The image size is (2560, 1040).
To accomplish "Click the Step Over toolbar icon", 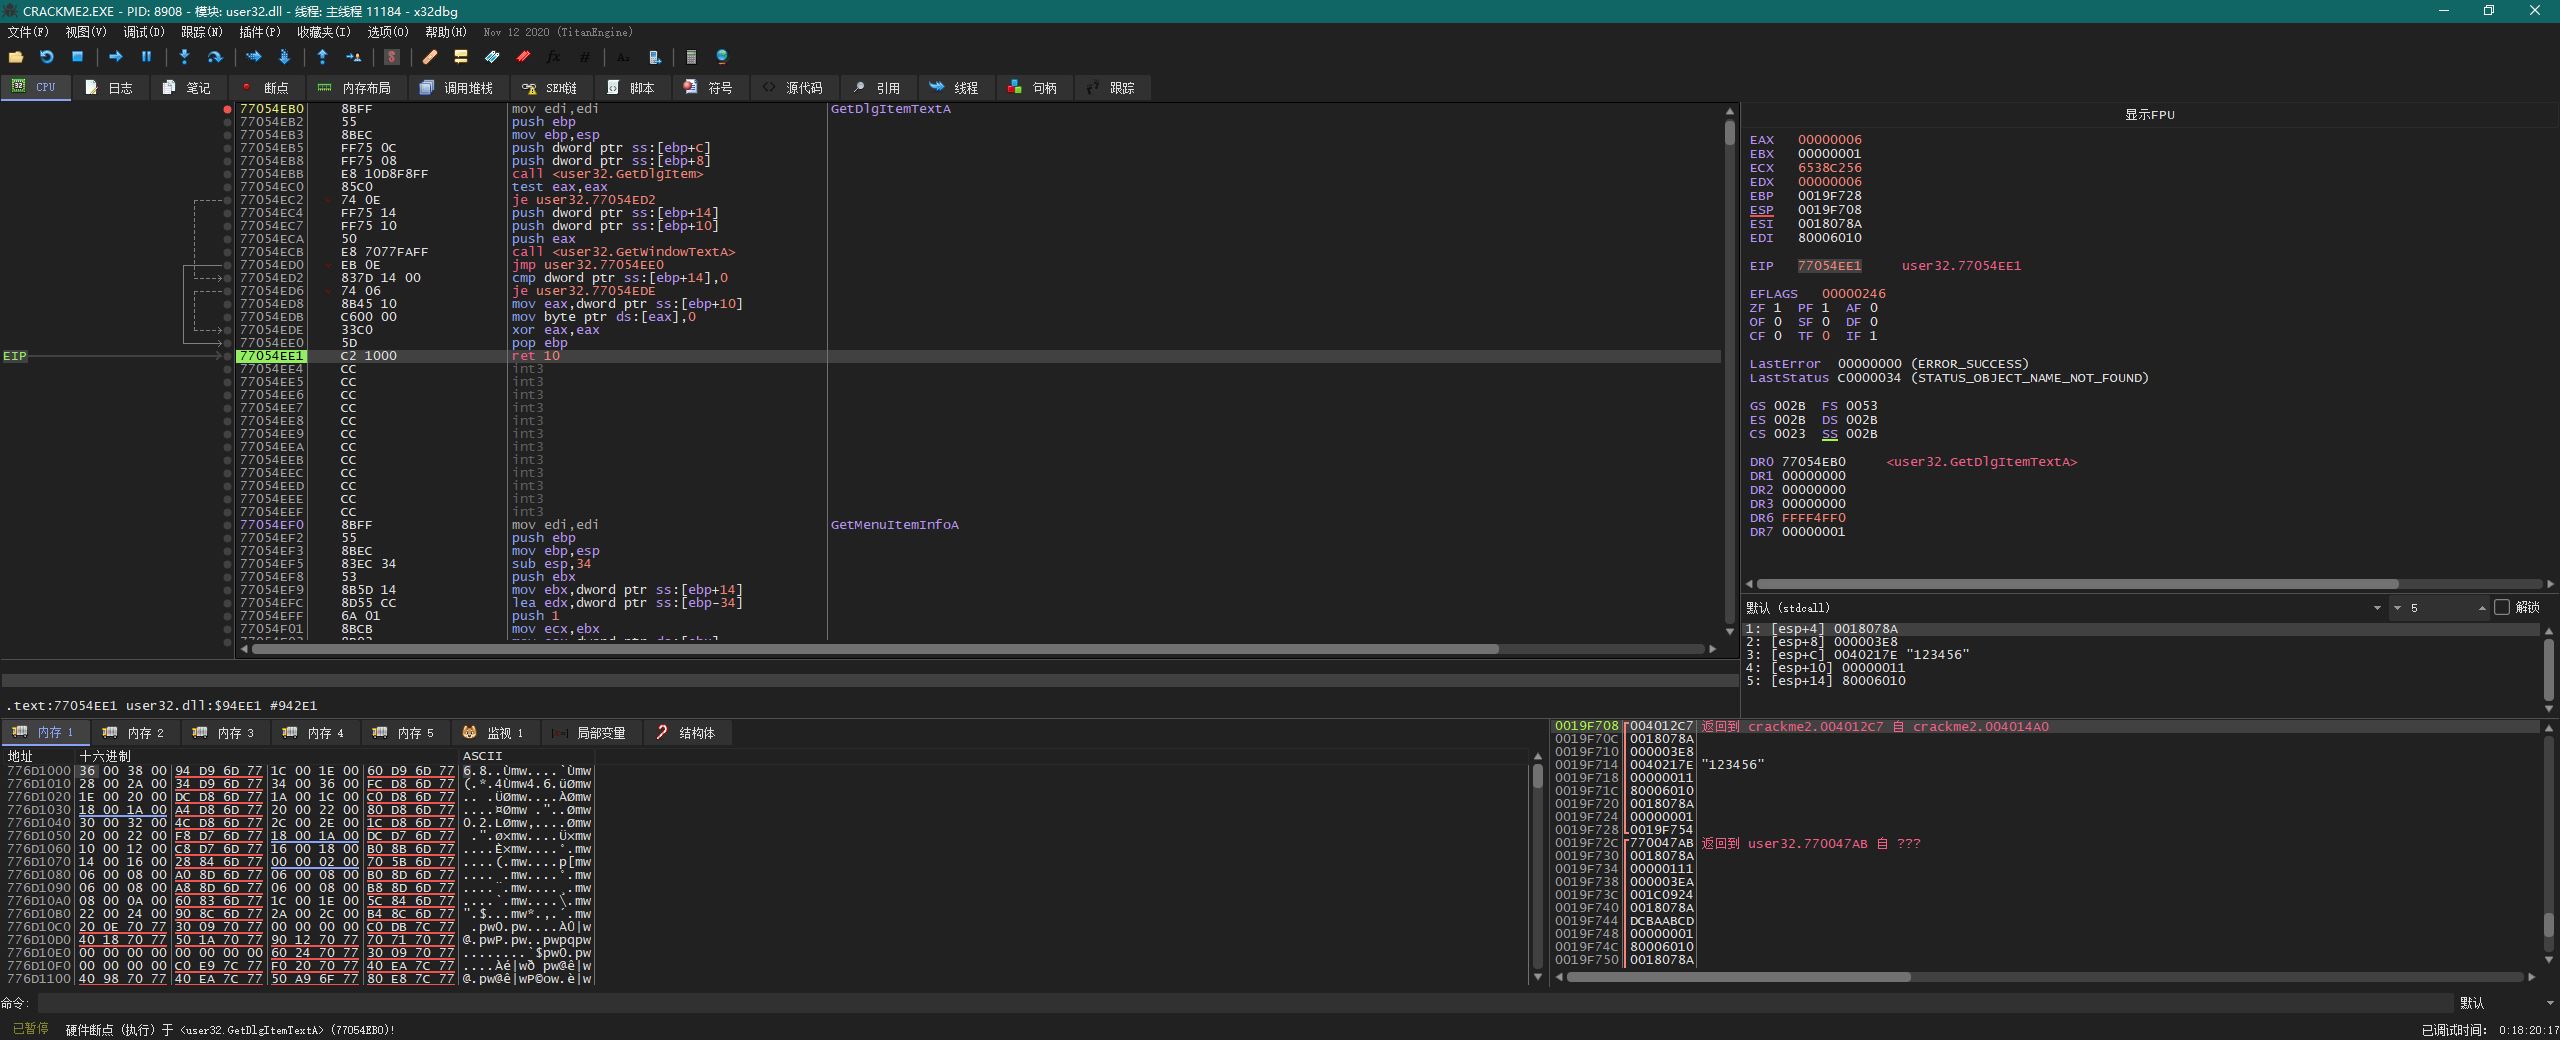I will coord(214,57).
